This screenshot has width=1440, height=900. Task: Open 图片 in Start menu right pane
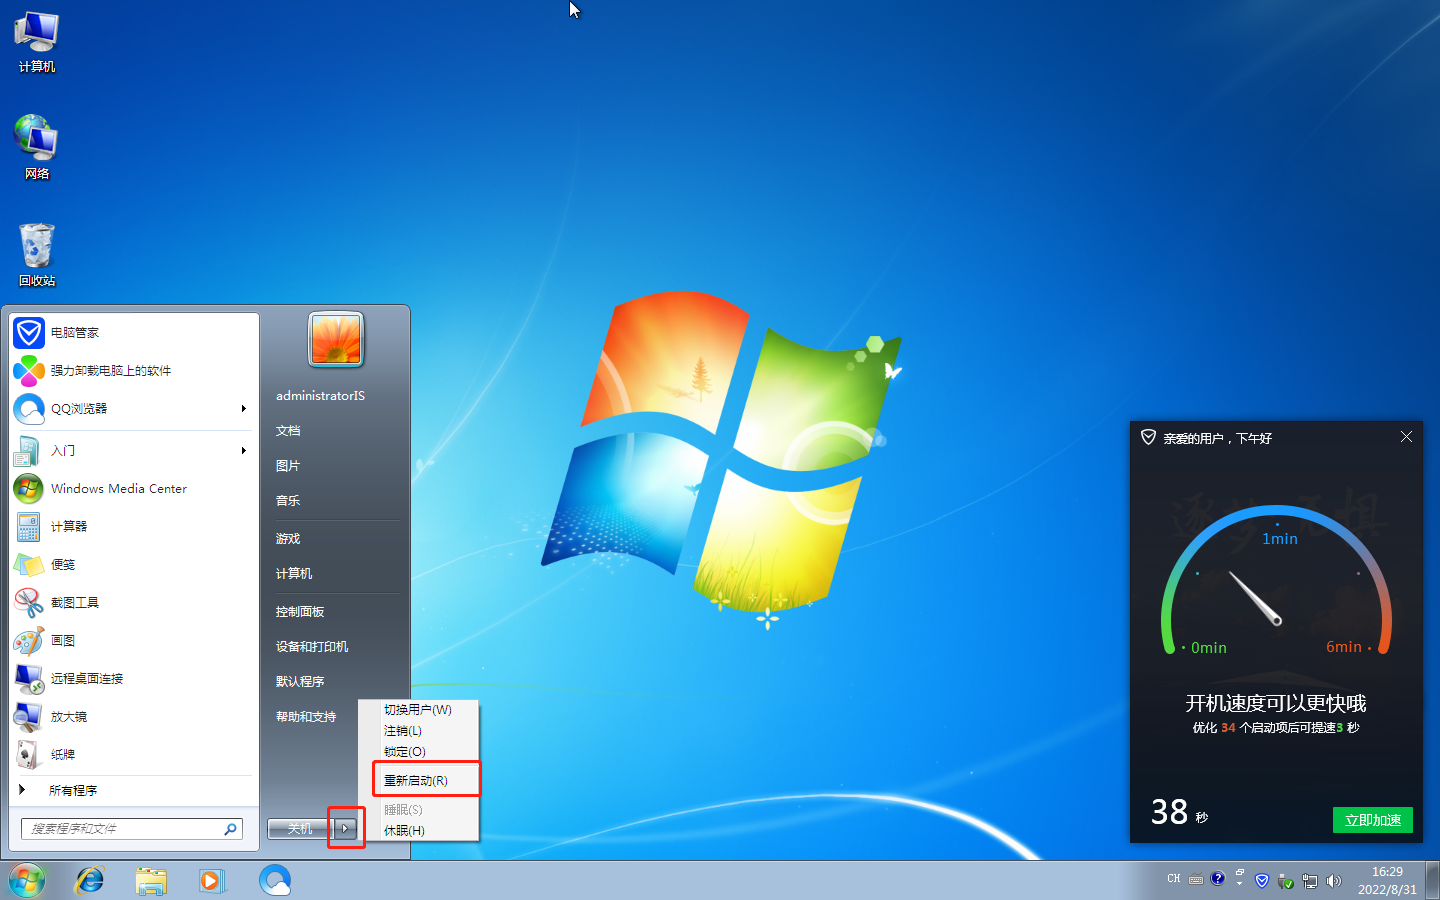[x=335, y=466]
